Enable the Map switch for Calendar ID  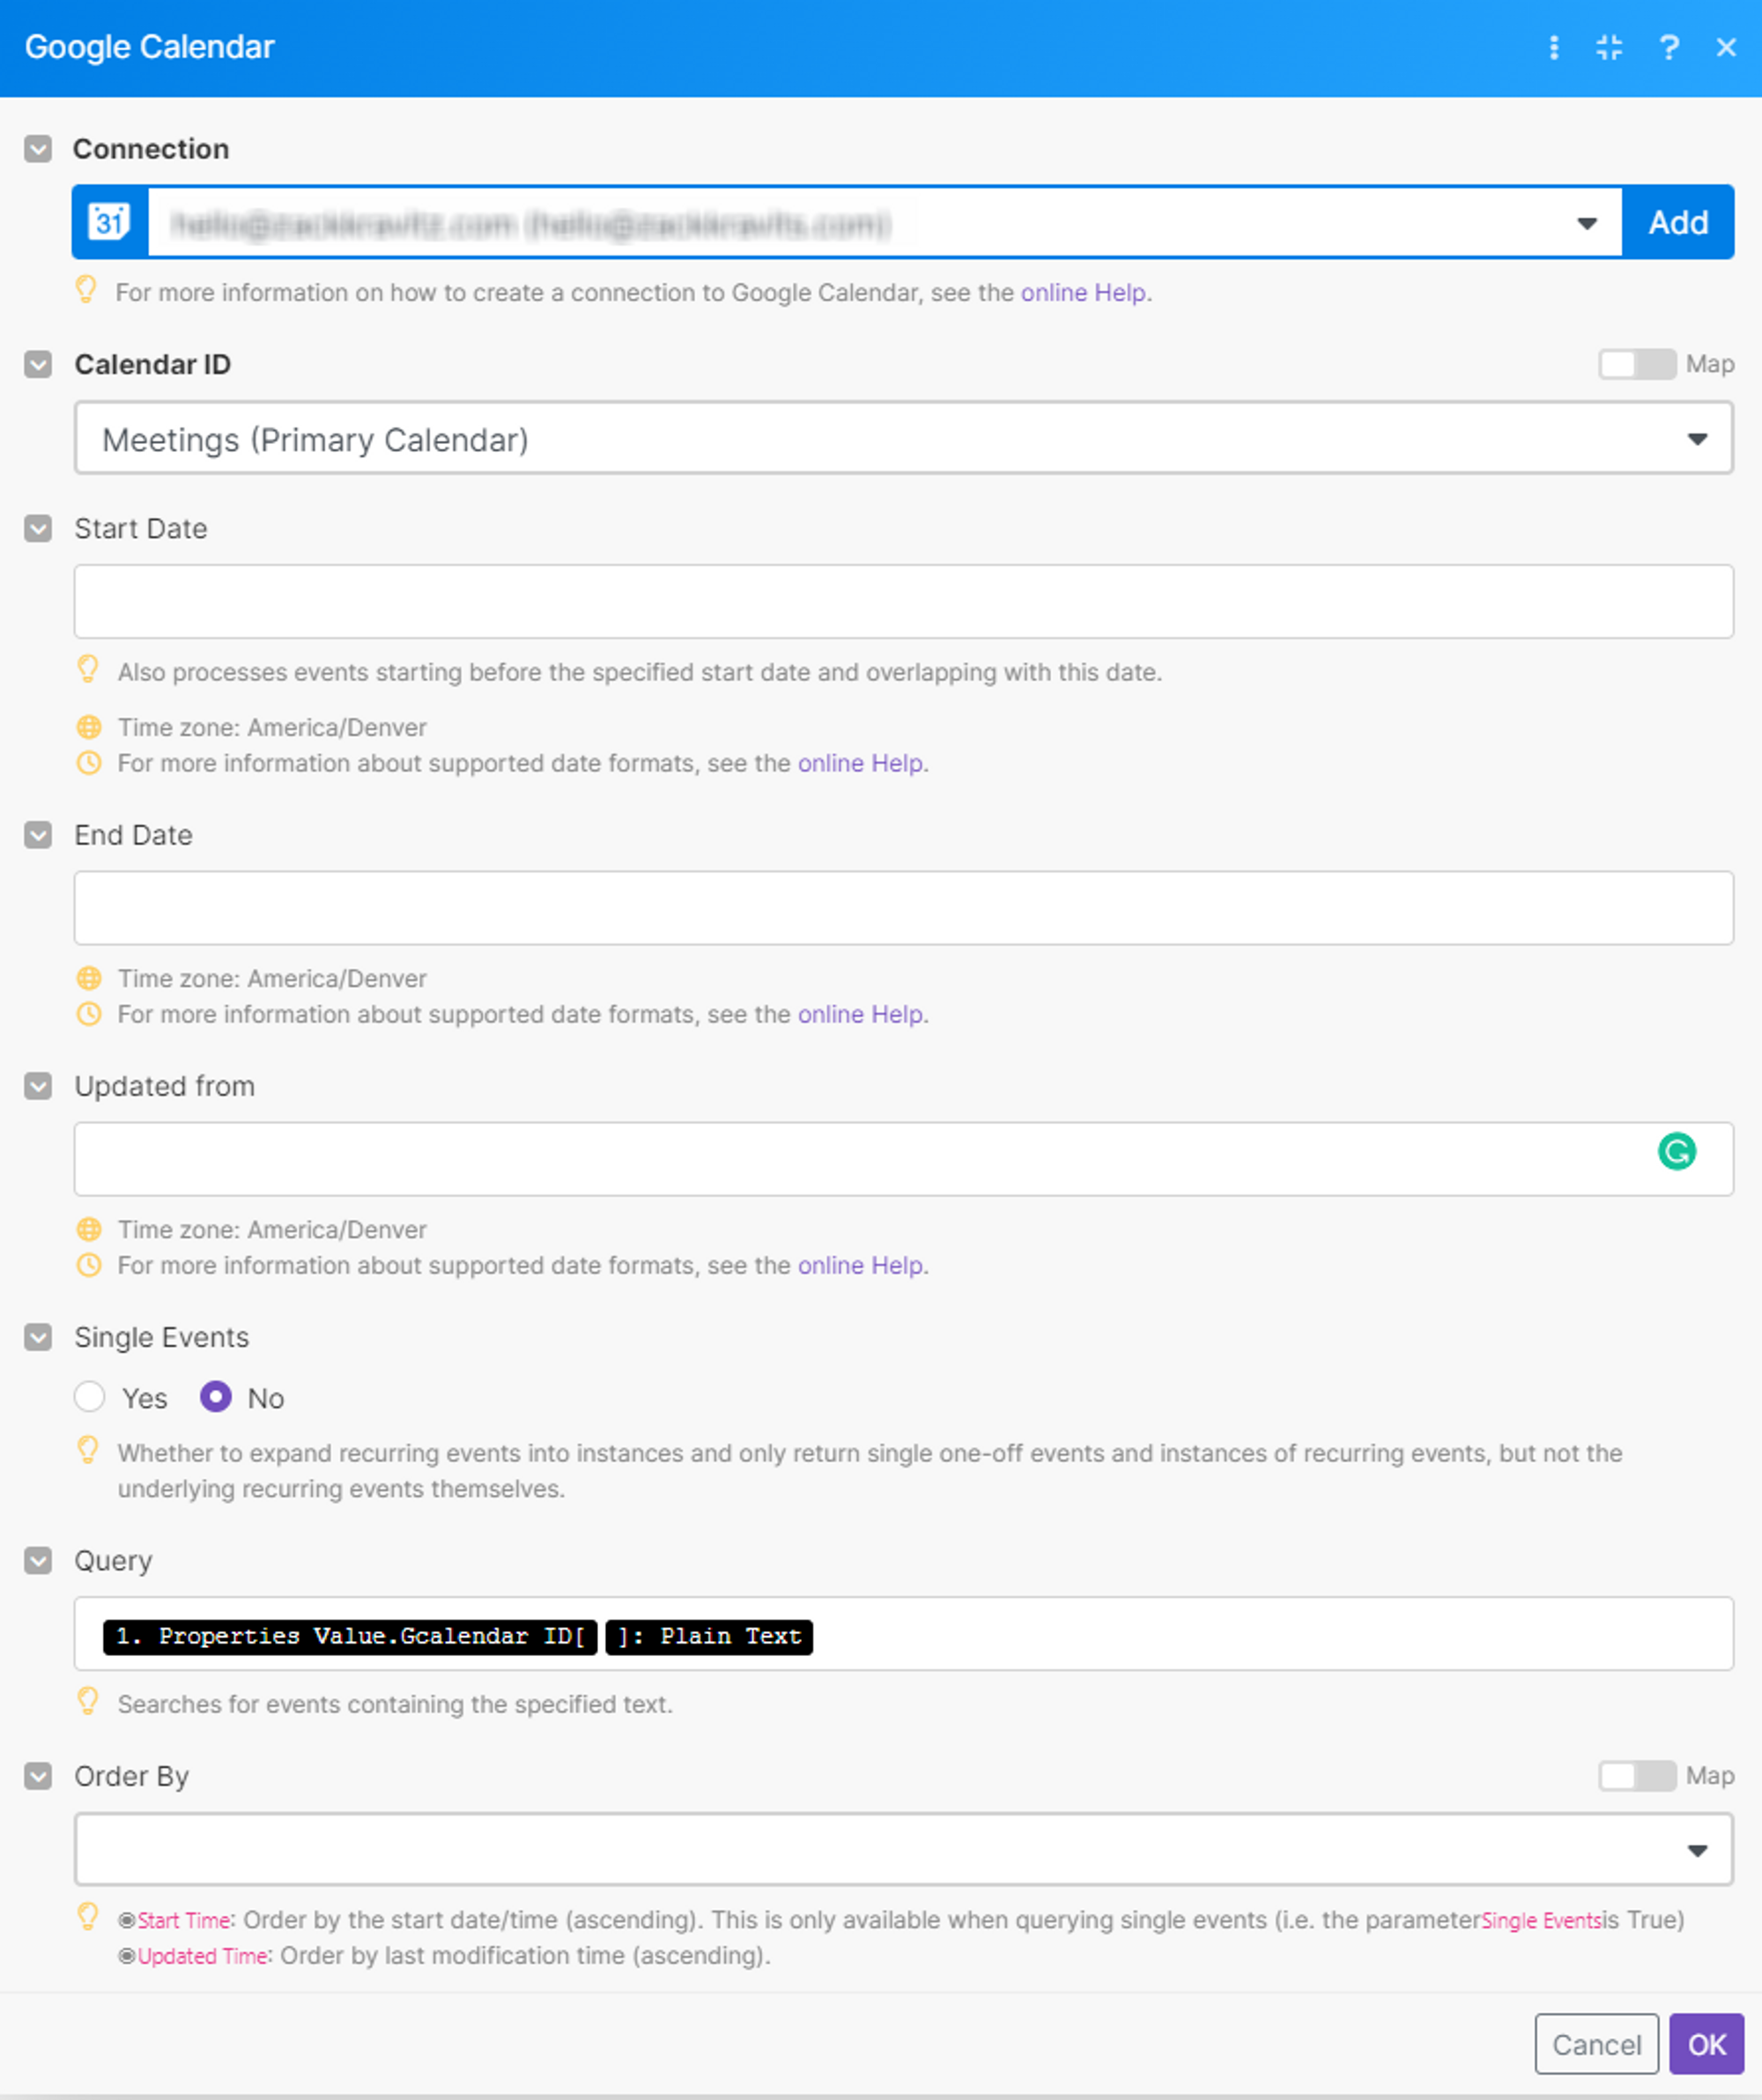pos(1637,364)
